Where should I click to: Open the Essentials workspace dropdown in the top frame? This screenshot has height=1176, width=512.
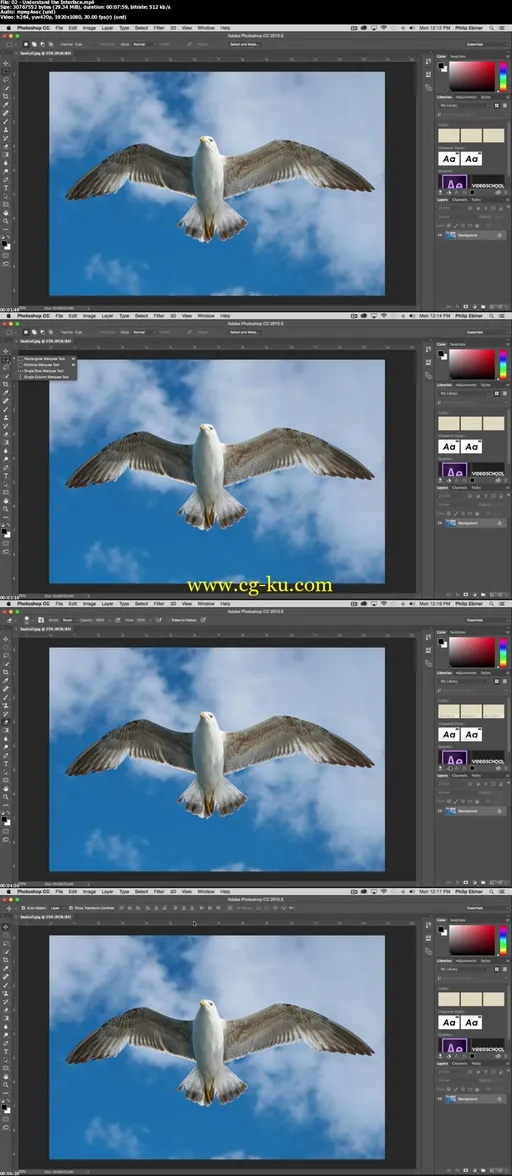point(487,44)
